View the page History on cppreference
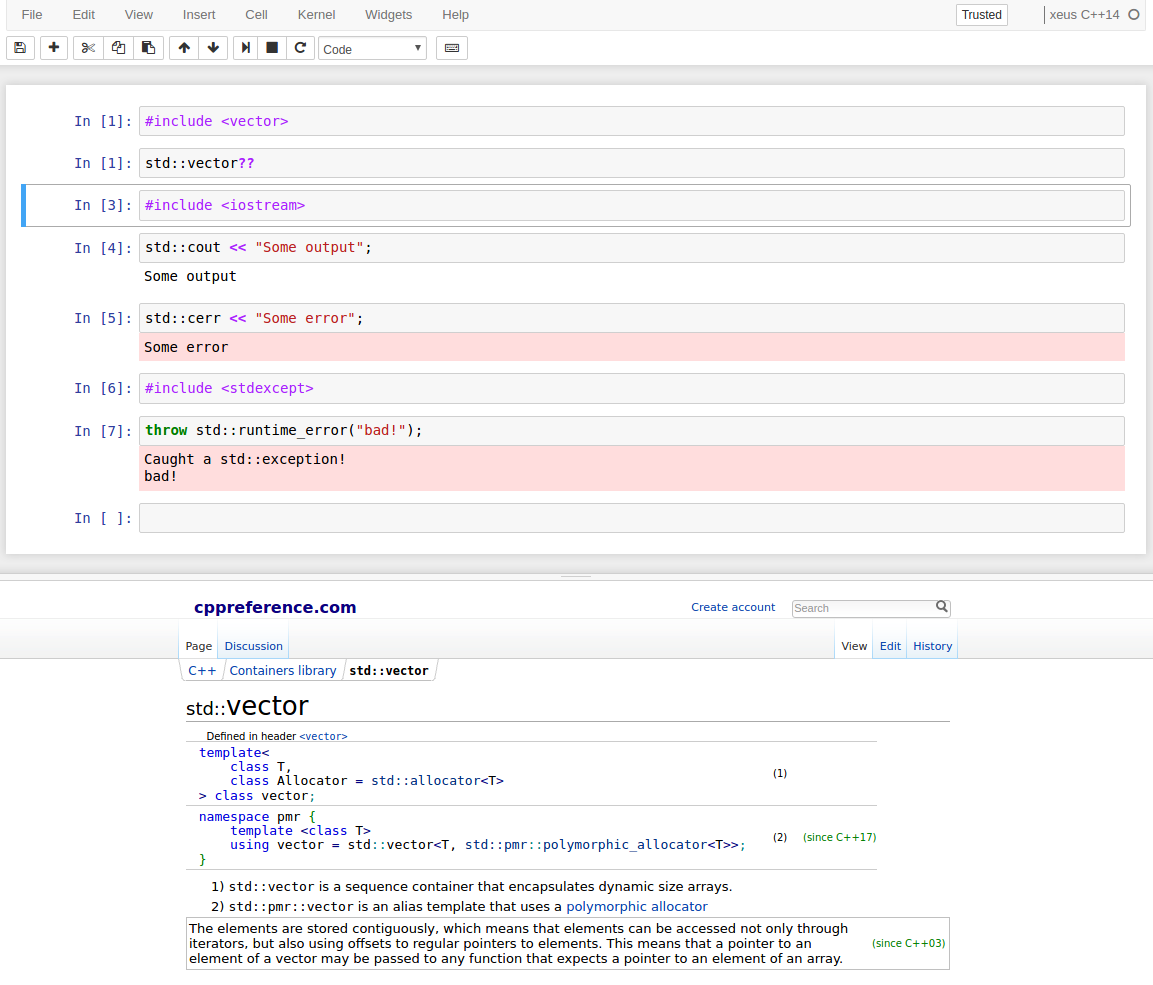Image resolution: width=1153 pixels, height=985 pixels. (932, 645)
